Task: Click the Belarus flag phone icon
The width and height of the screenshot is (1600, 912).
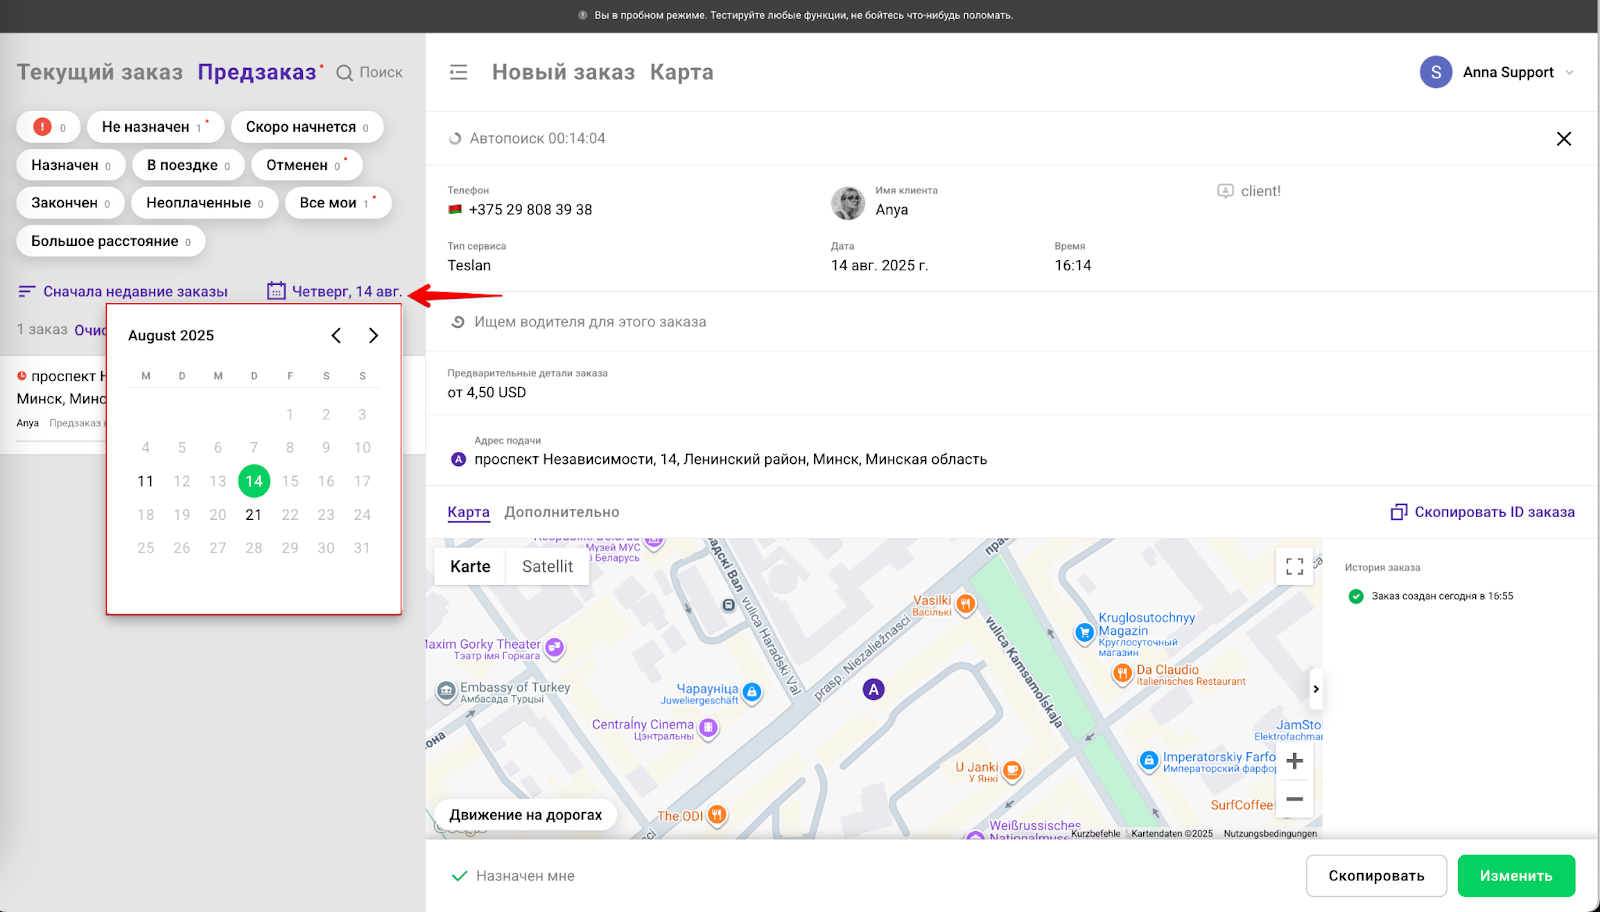Action: pos(455,210)
